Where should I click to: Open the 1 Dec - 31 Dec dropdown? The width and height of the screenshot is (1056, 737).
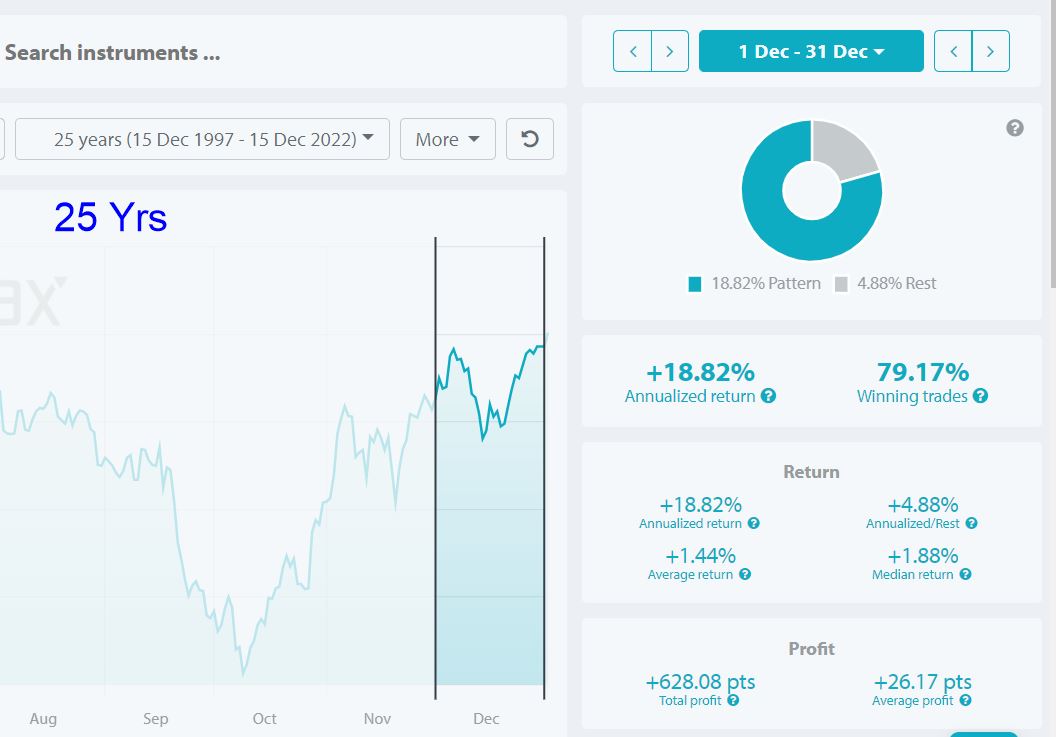[x=811, y=51]
